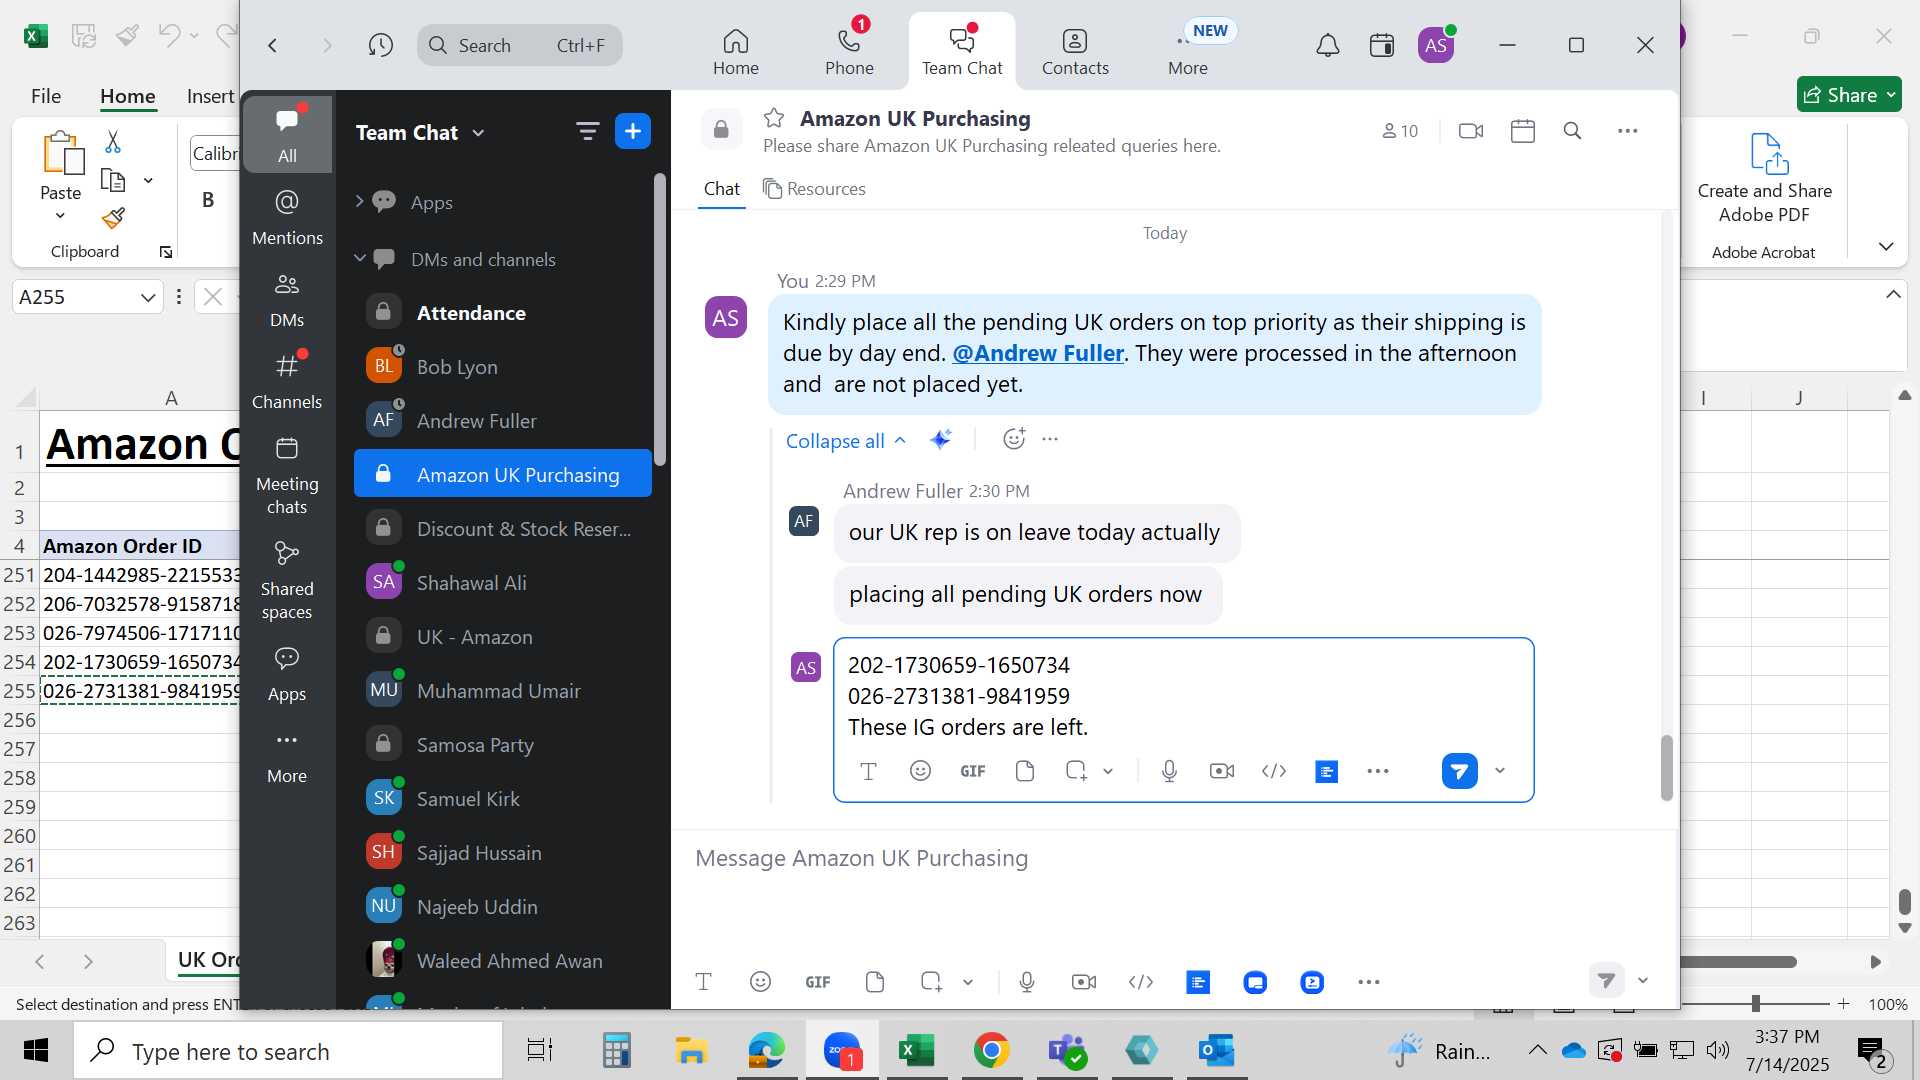Open Shared spaces in the Zoom sidebar

point(287,581)
